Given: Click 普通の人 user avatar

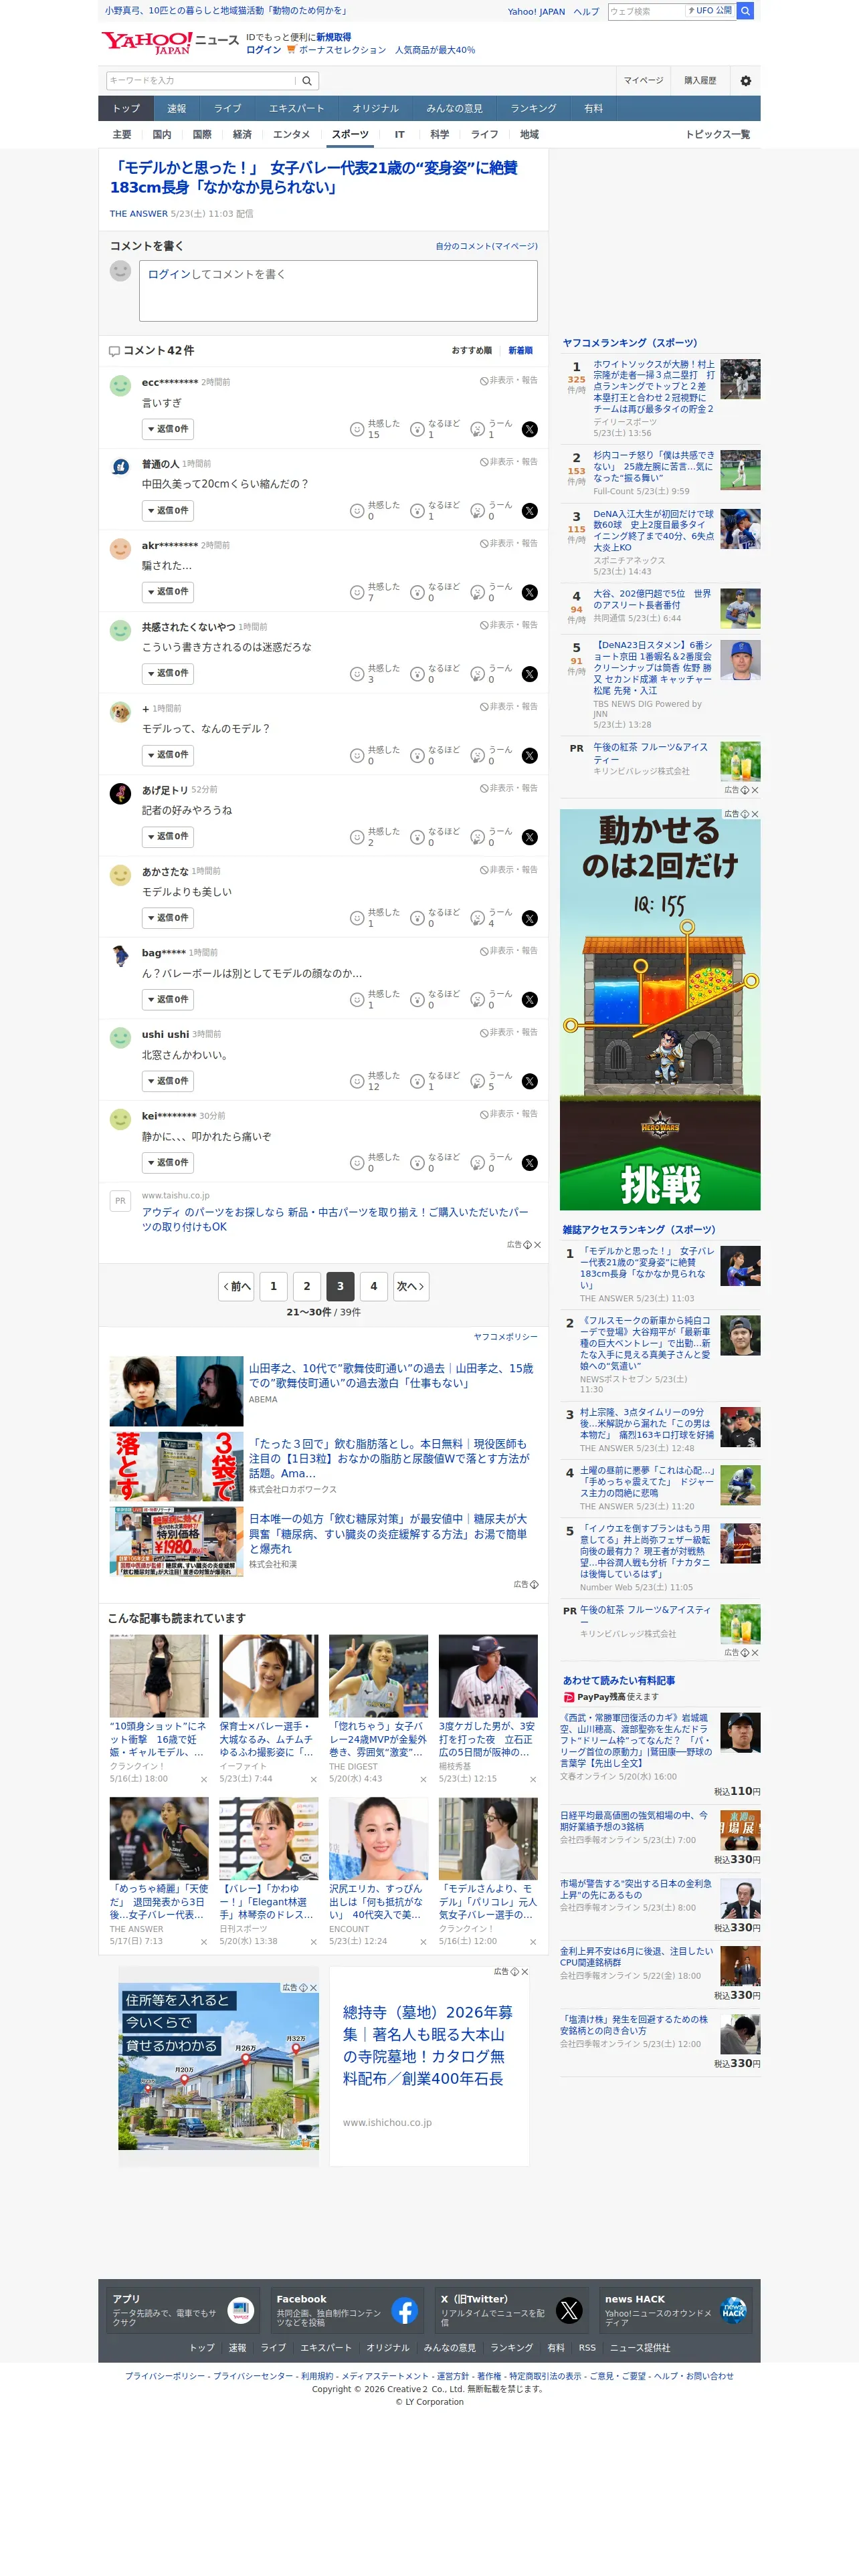Looking at the screenshot, I should tap(120, 468).
